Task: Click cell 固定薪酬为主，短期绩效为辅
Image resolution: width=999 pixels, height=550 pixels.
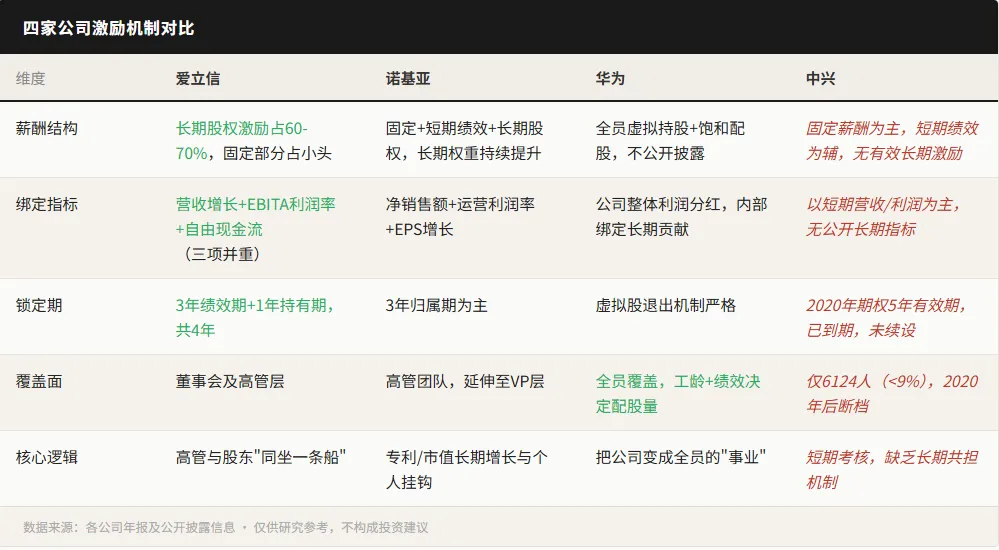Action: tap(892, 141)
